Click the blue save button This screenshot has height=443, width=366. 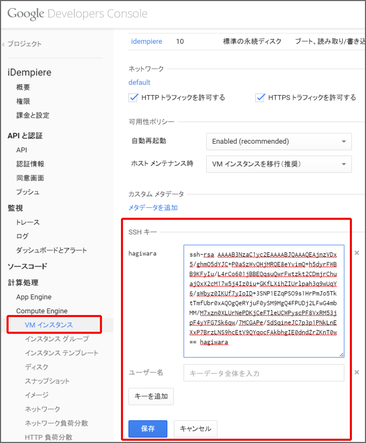pyautogui.click(x=148, y=429)
